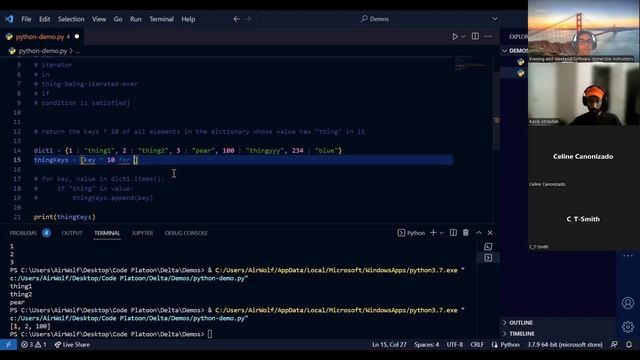Open the new terminal launch profile dropdown

[x=442, y=233]
